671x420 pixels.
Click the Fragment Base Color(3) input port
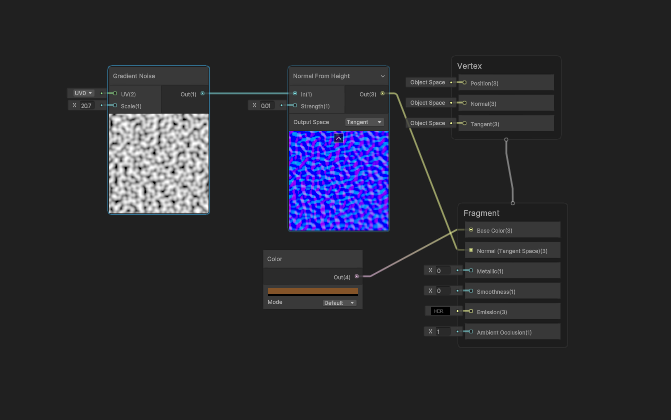(x=471, y=230)
